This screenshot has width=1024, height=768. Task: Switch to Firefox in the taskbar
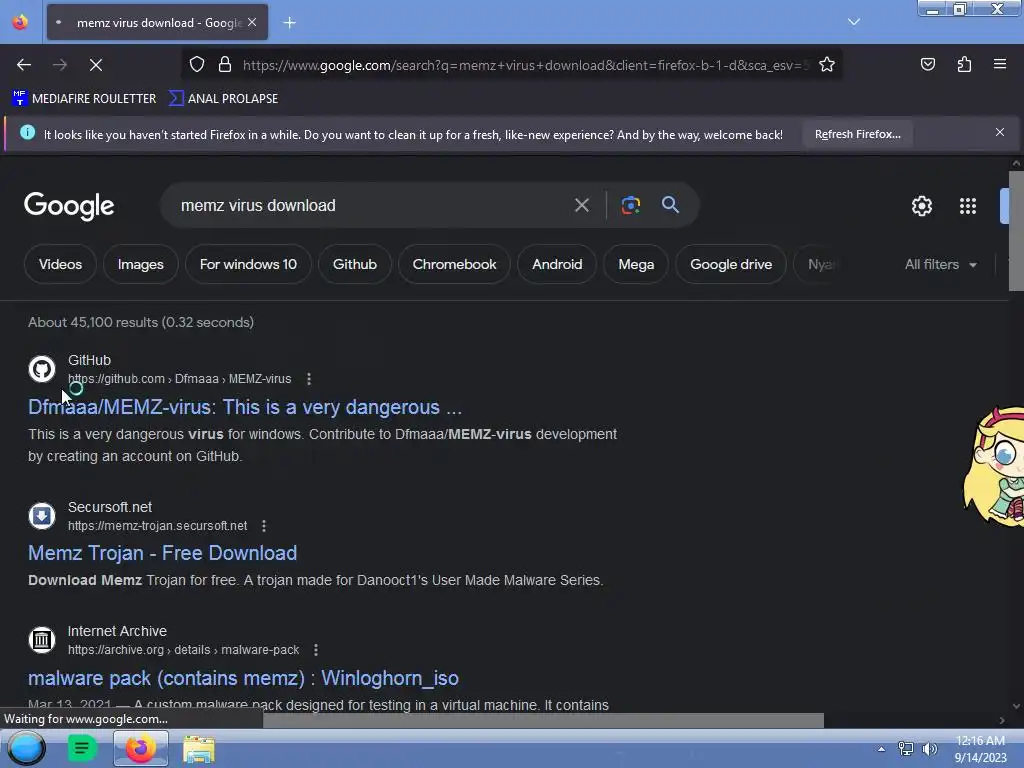pos(140,748)
